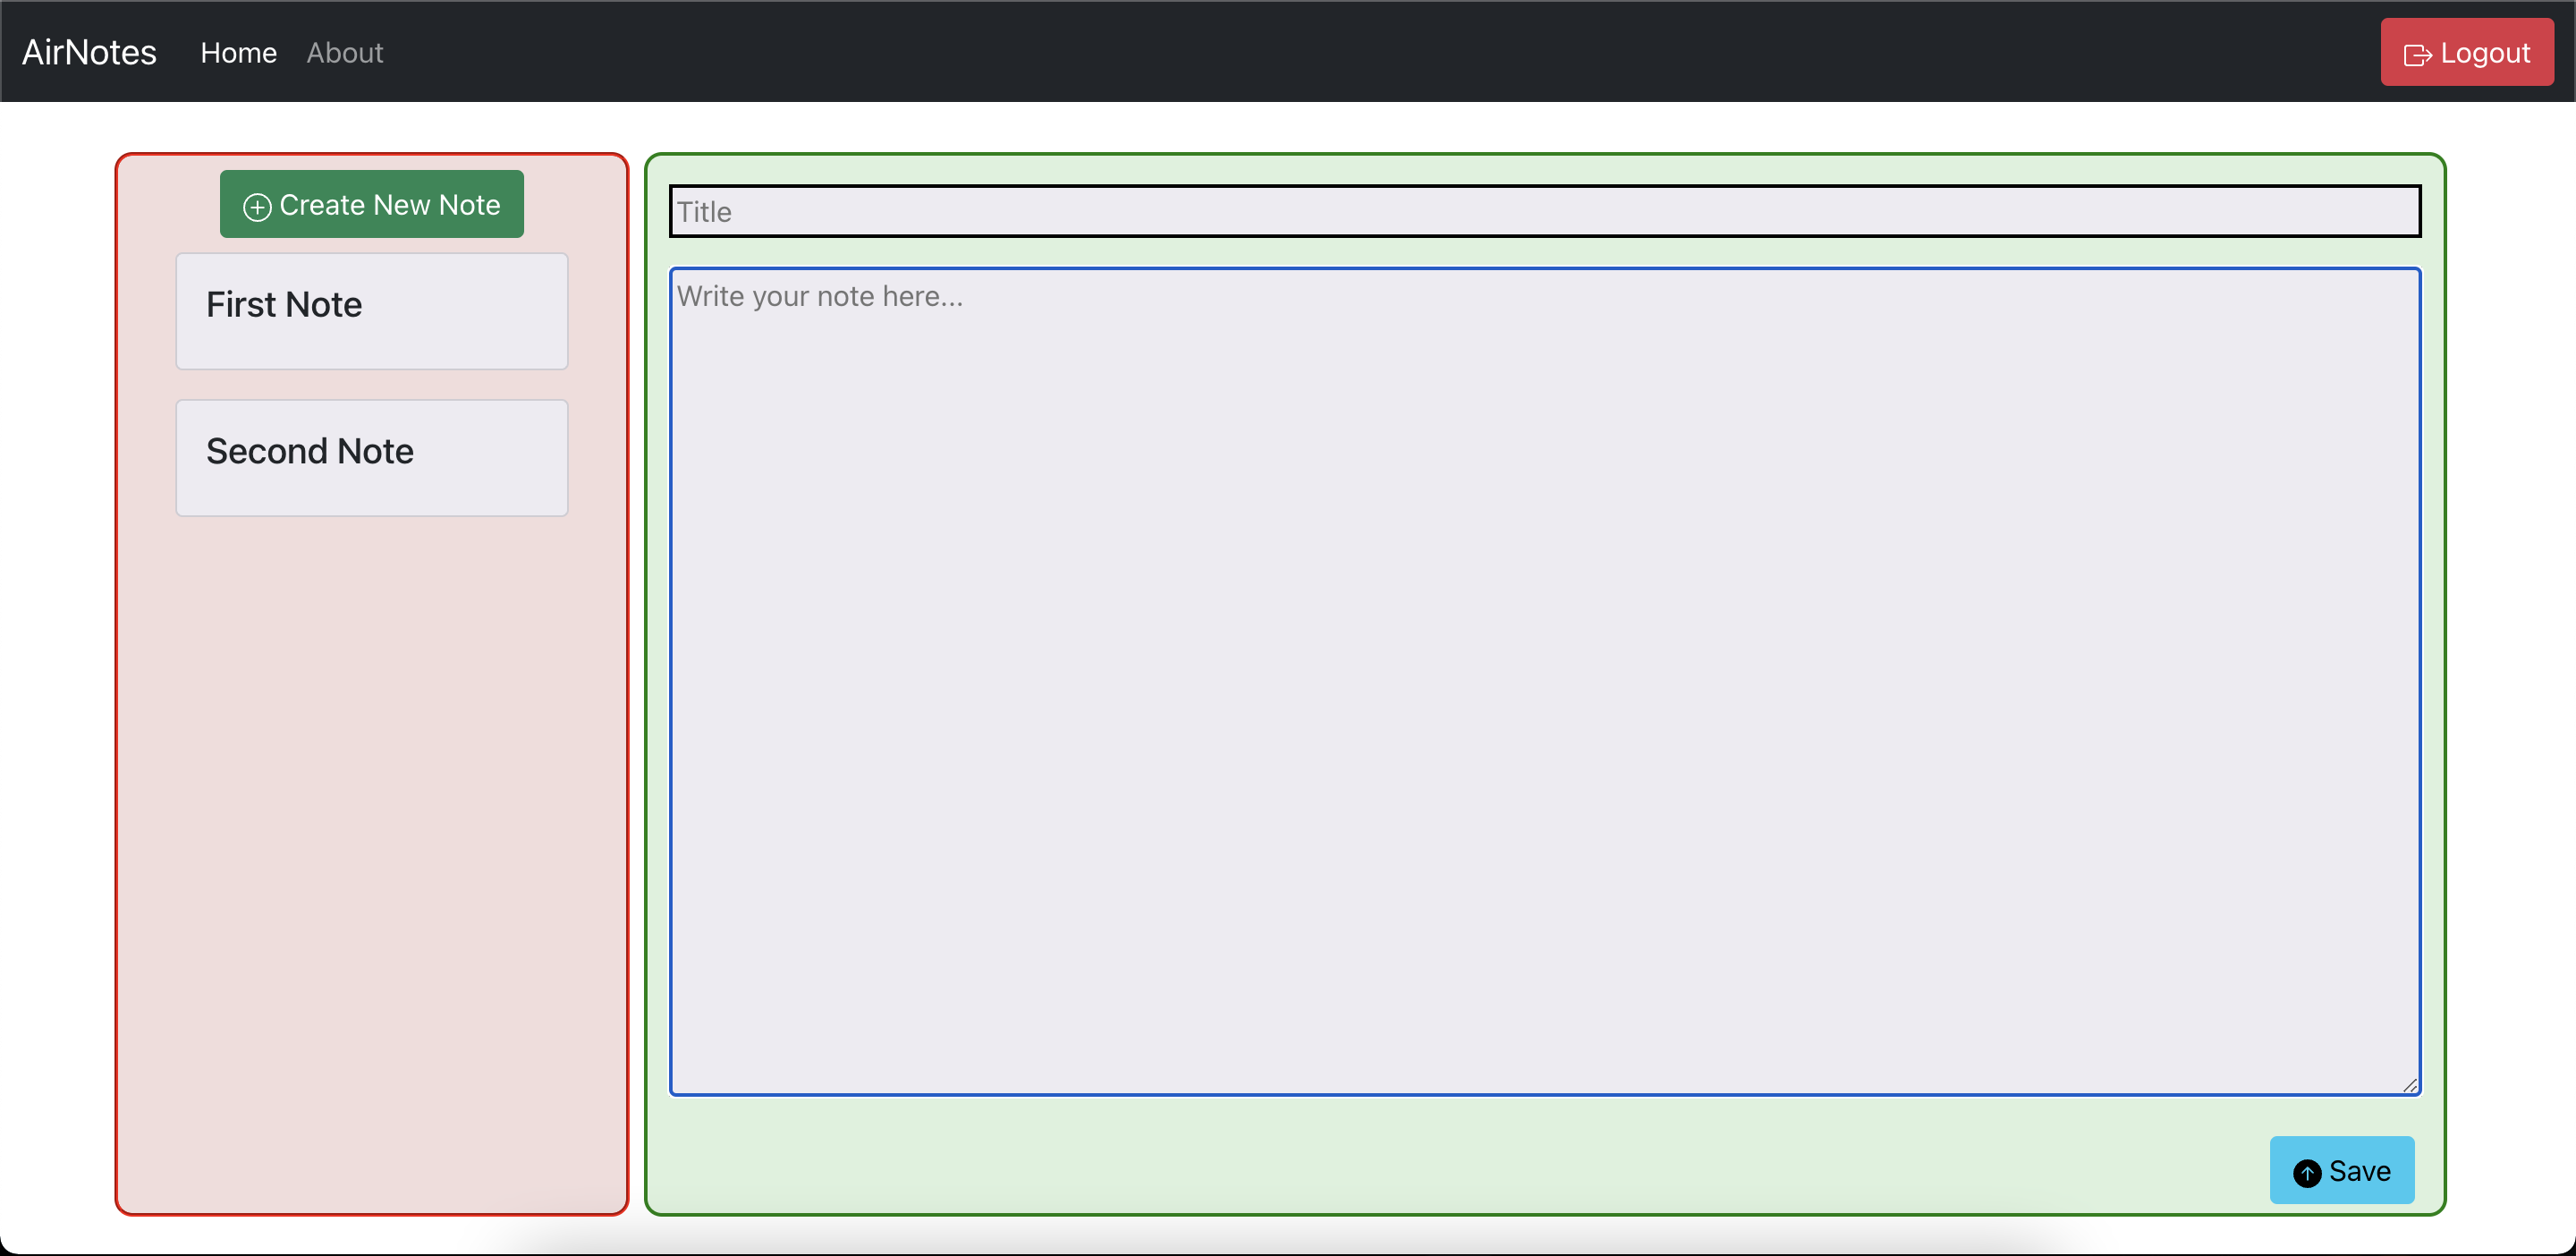Click the plus-circle icon on Create New Note
Image resolution: width=2576 pixels, height=1256 pixels.
(257, 206)
